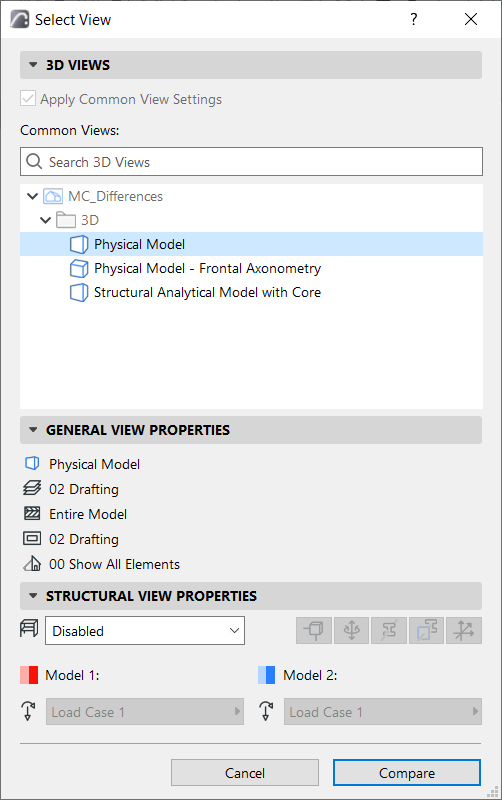Viewport: 502px width, 800px height.
Task: Toggle Apply Common View Settings checkbox
Action: tap(28, 98)
